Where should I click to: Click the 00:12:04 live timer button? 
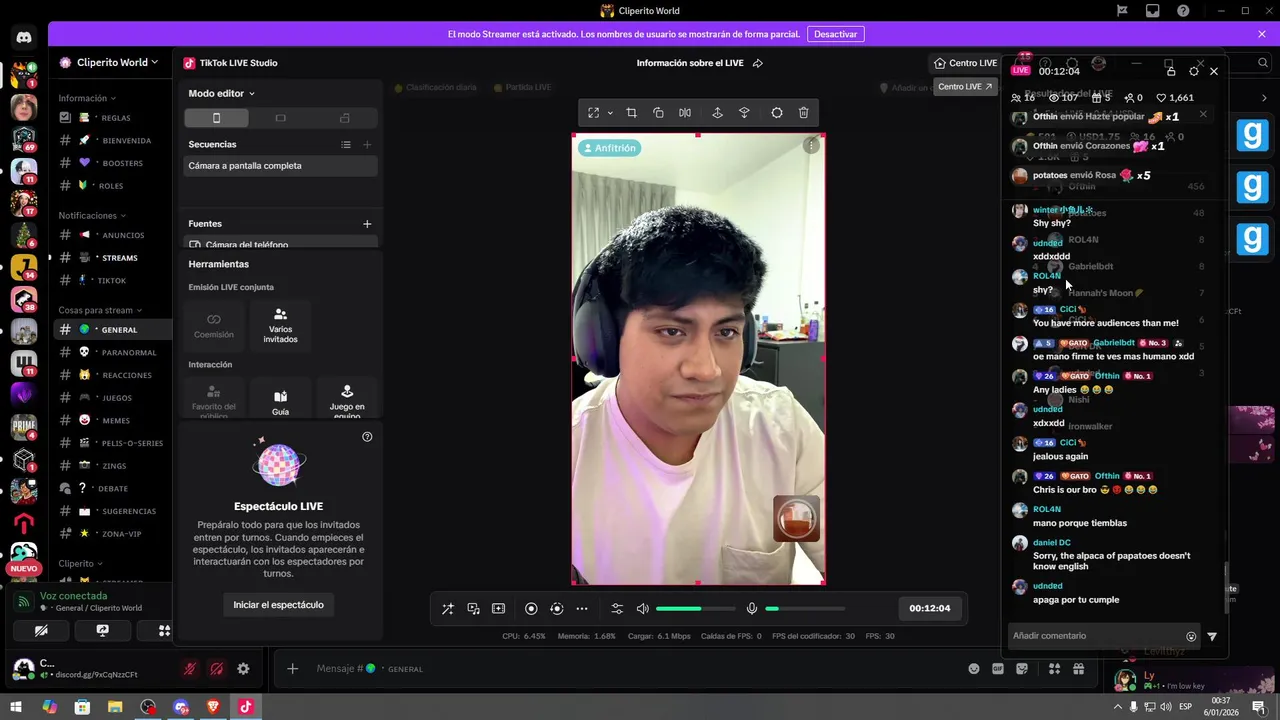930,608
